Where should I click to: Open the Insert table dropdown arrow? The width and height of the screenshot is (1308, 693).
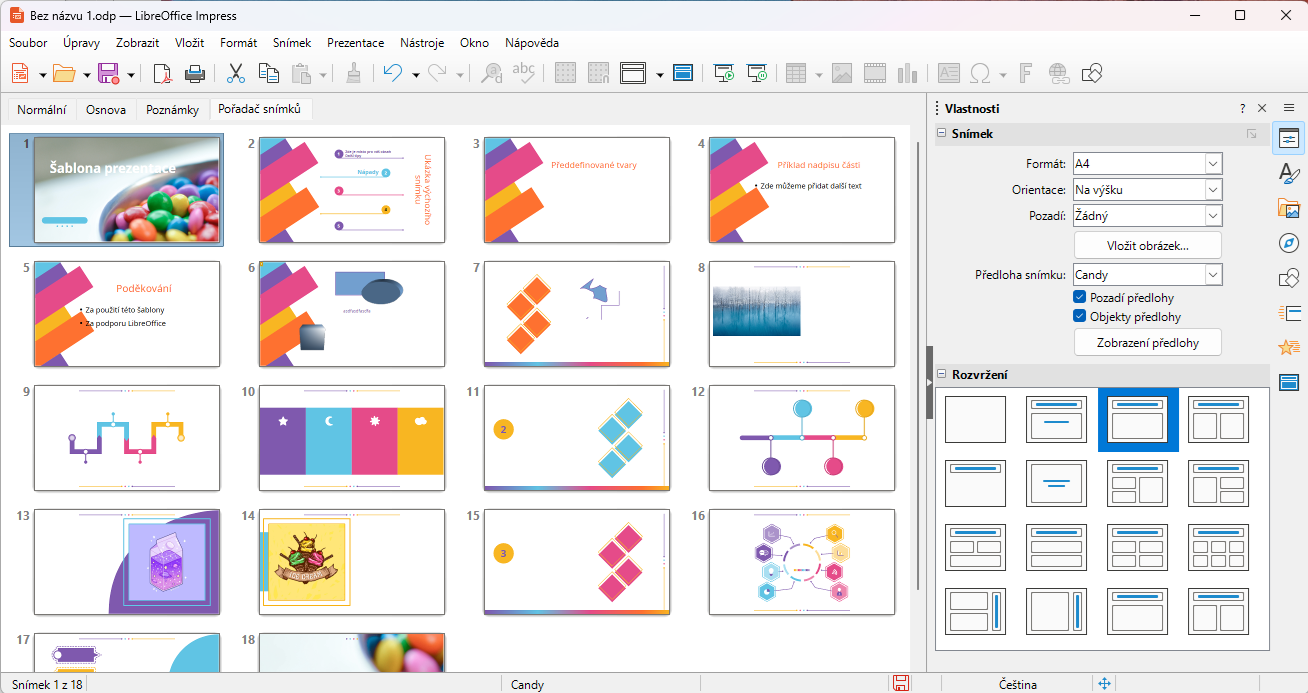point(819,74)
